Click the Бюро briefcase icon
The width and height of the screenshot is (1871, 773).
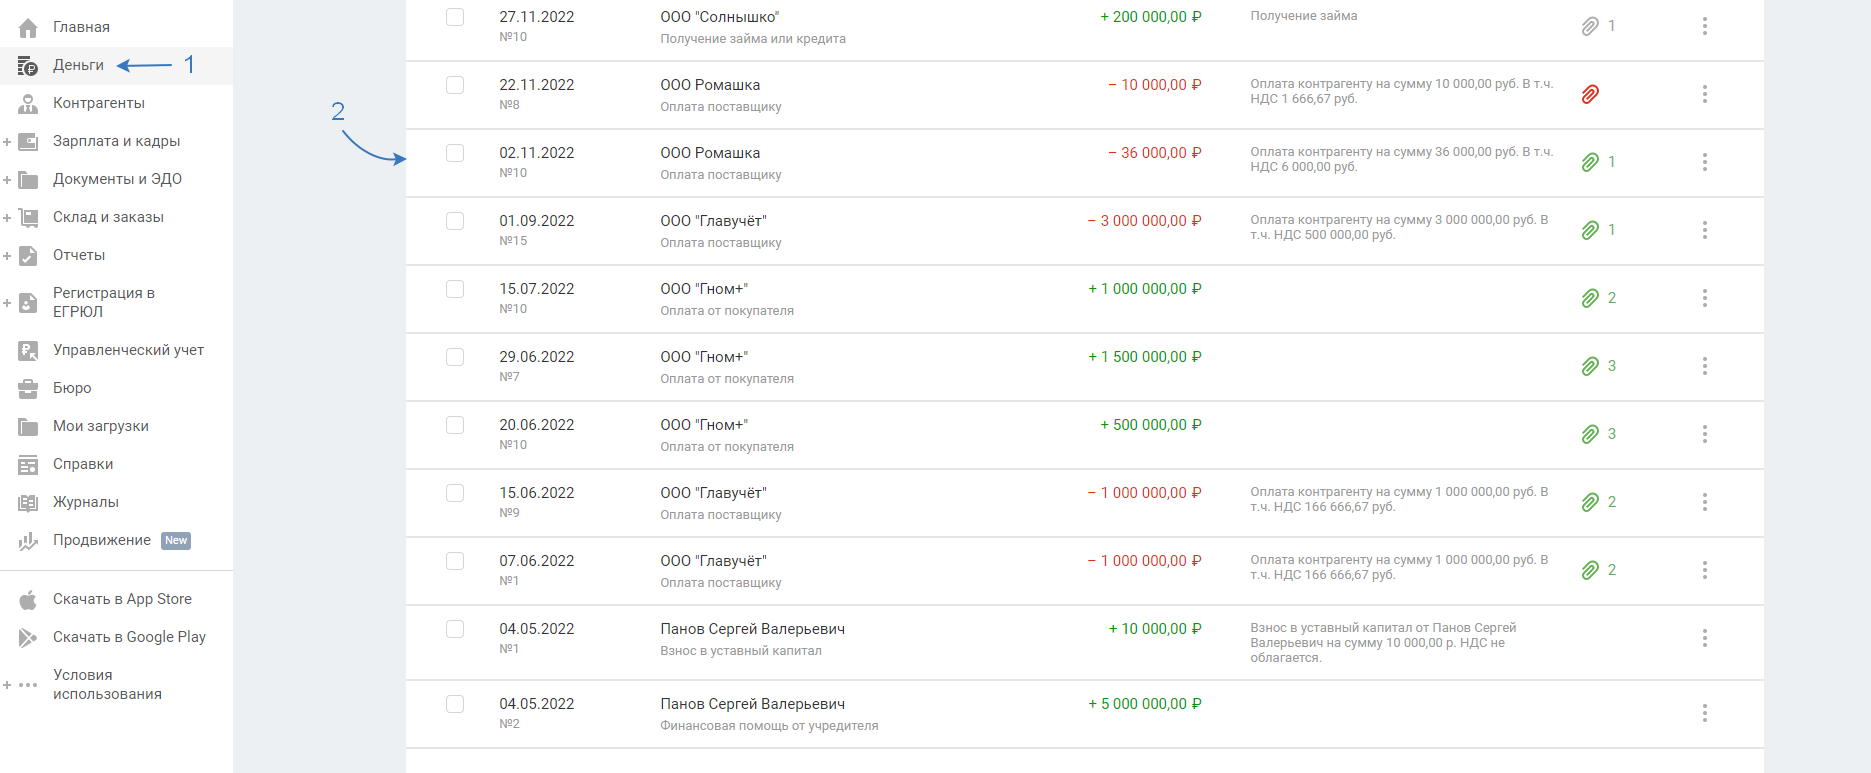(x=28, y=388)
